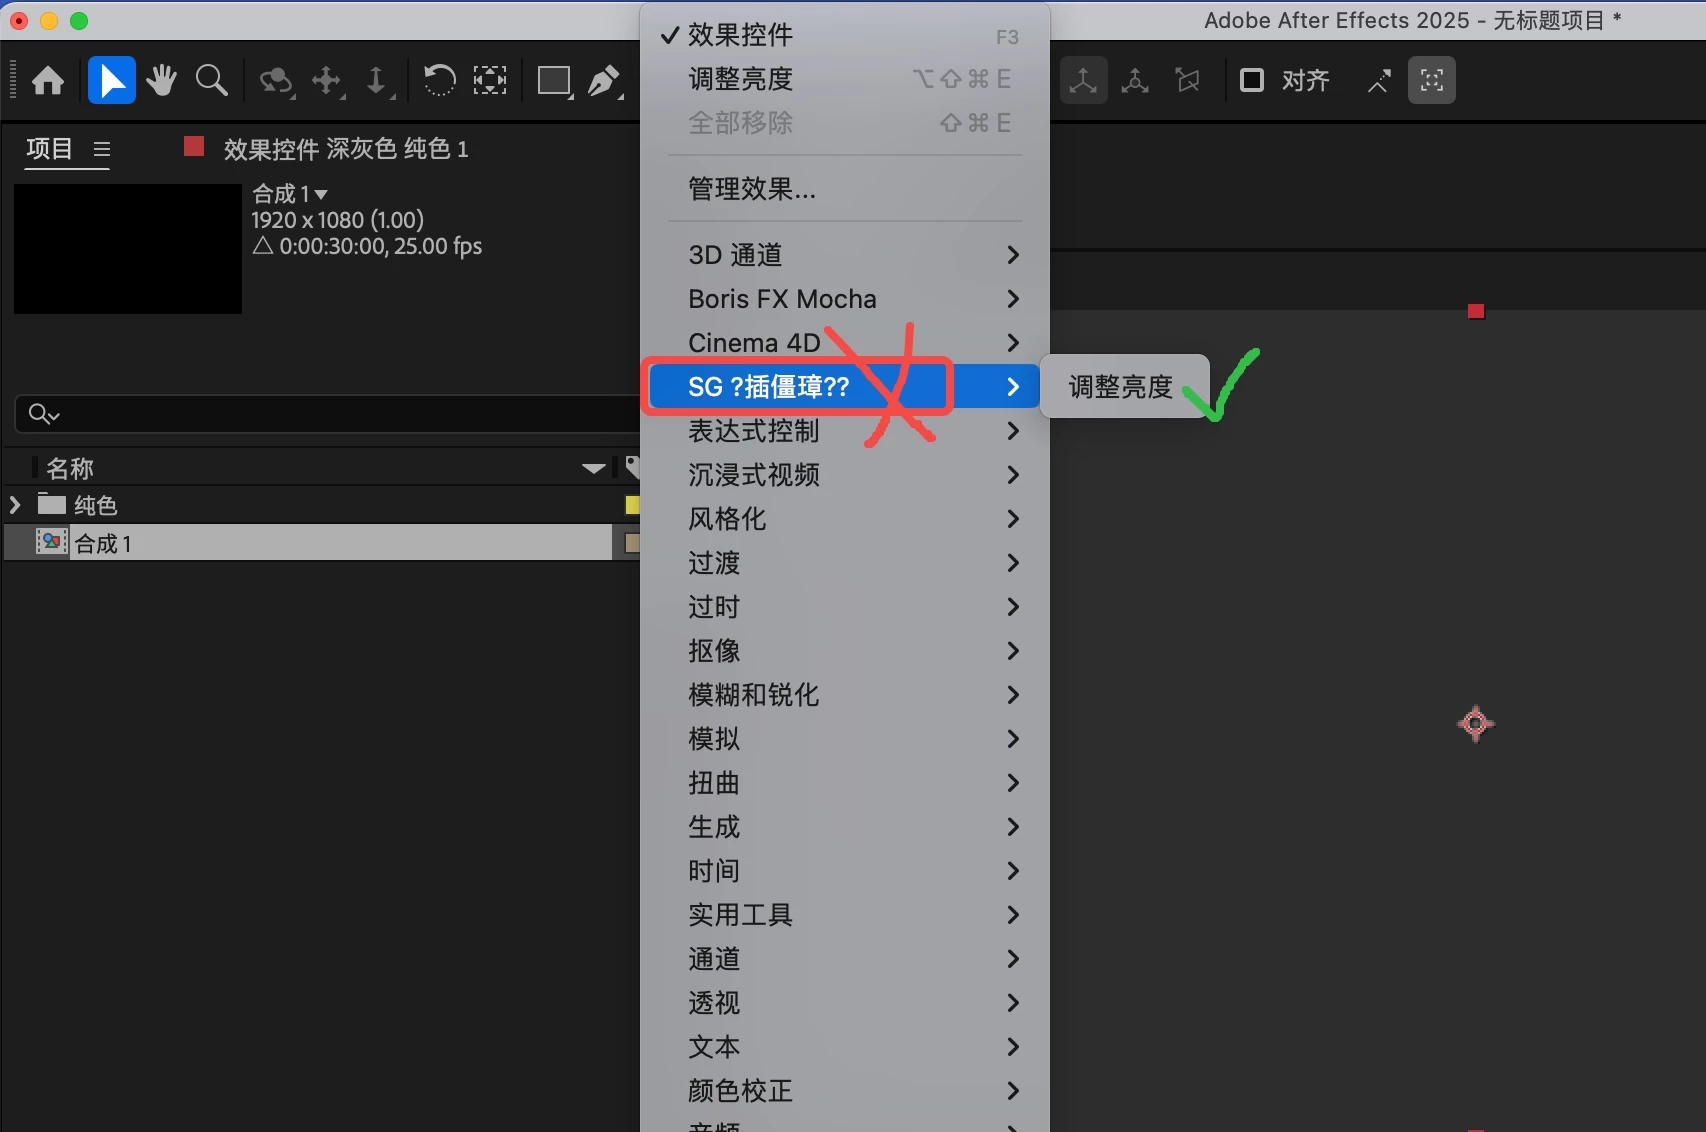Click the yellow label swatch for 纯色
The image size is (1706, 1132).
tap(632, 505)
